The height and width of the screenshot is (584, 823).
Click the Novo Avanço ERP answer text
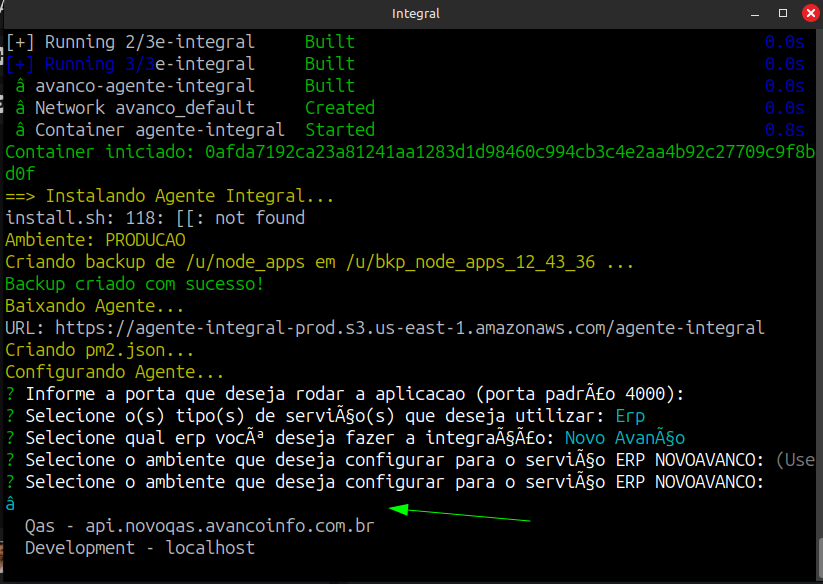pos(624,438)
